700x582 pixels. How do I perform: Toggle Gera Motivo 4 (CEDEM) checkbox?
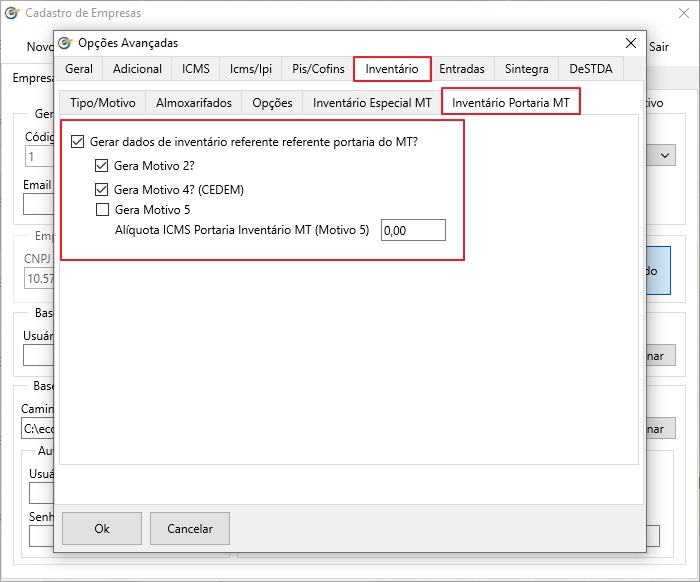[102, 189]
